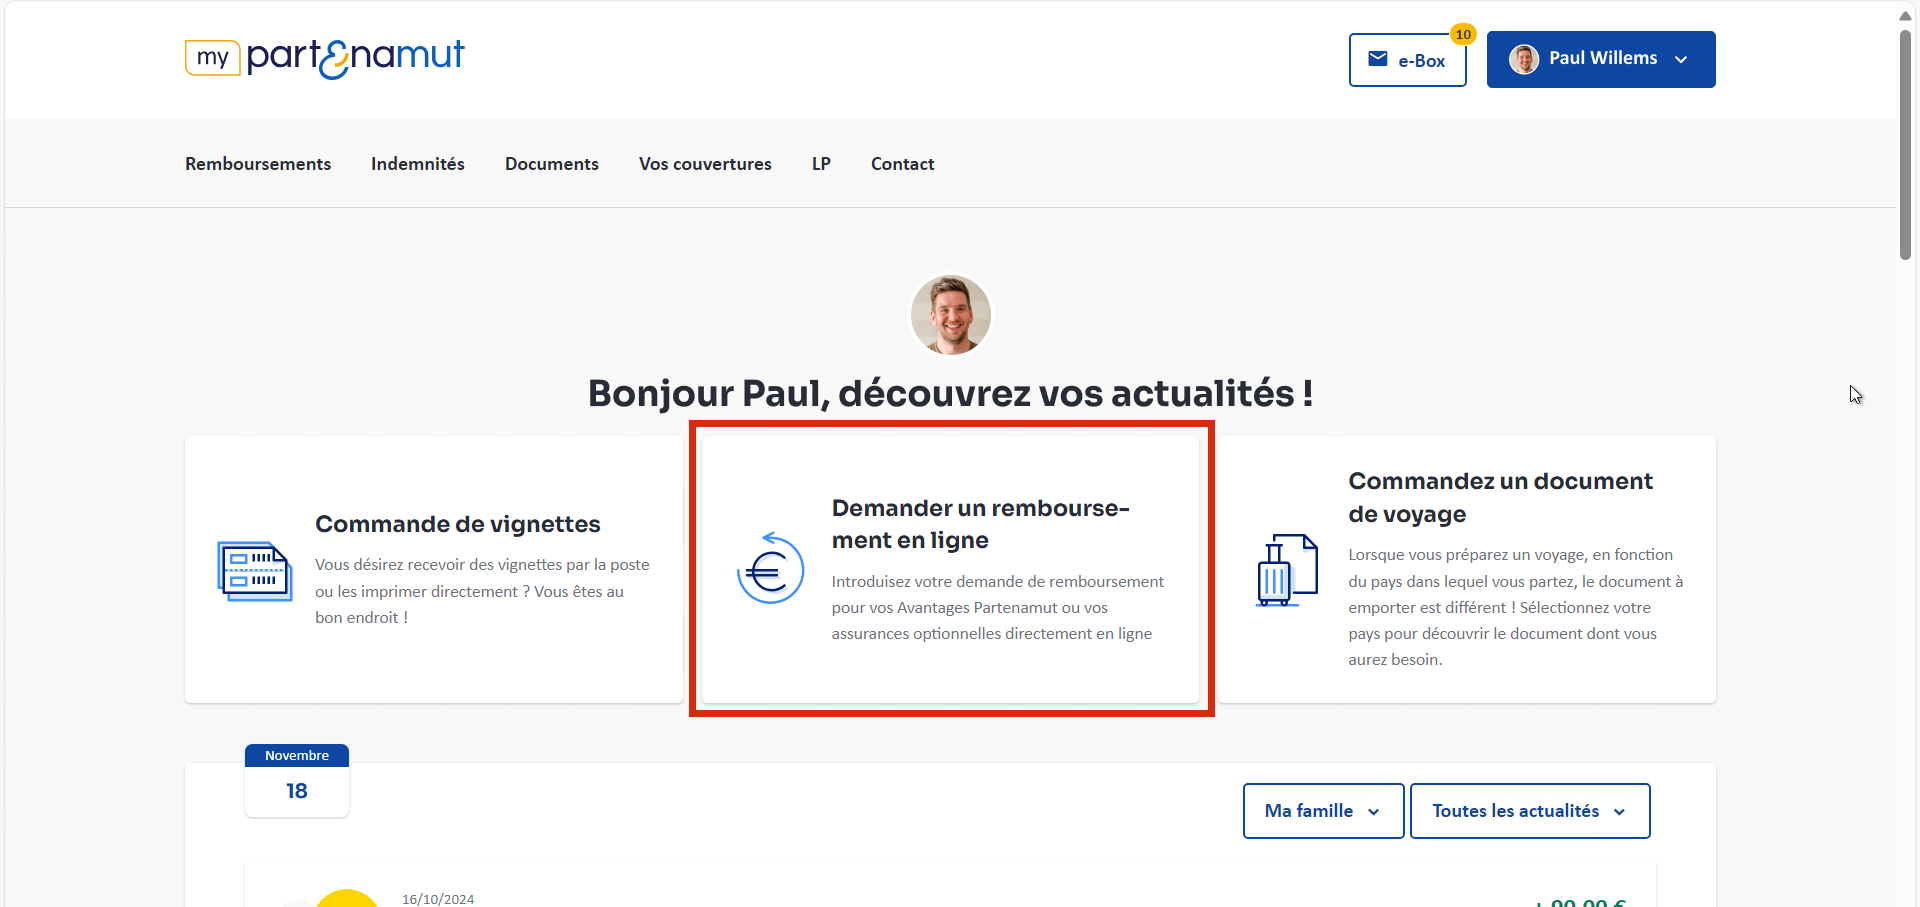
Task: Click the 16/10/2024 date entry
Action: [x=438, y=899]
